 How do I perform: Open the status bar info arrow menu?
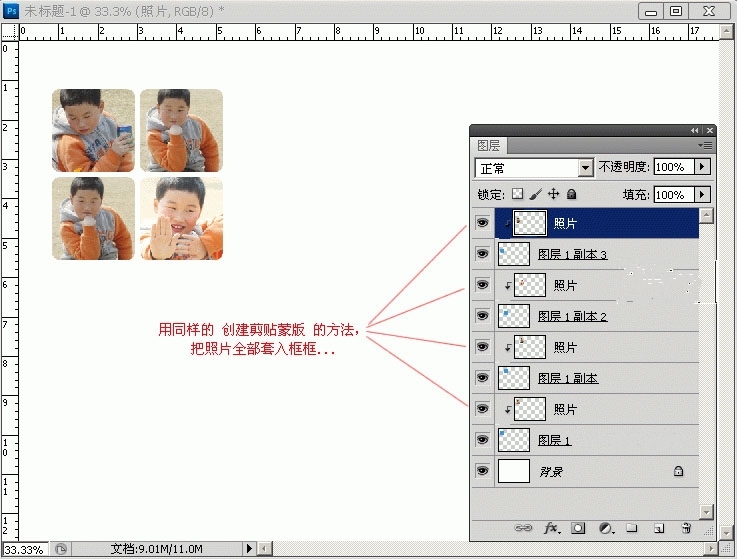point(249,548)
